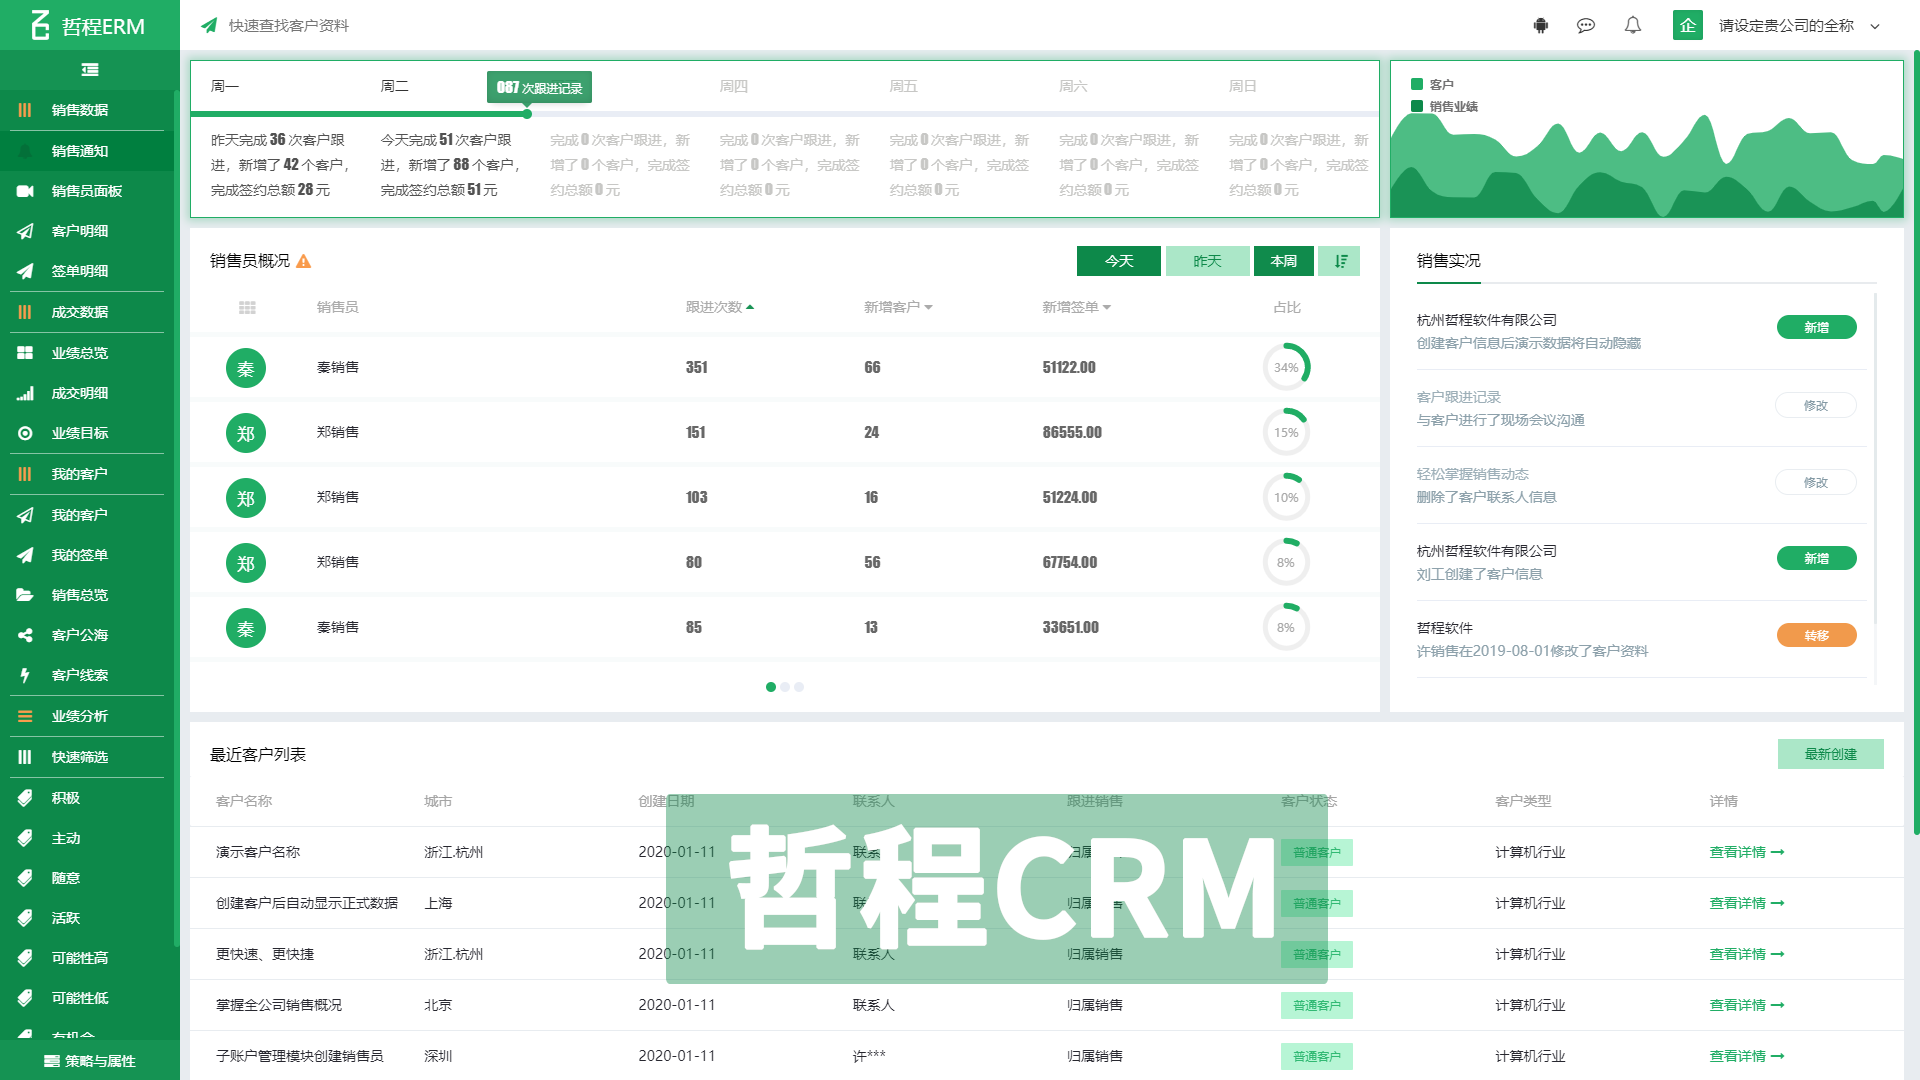
Task: Show 昨天 salesperson stats
Action: click(x=1208, y=261)
